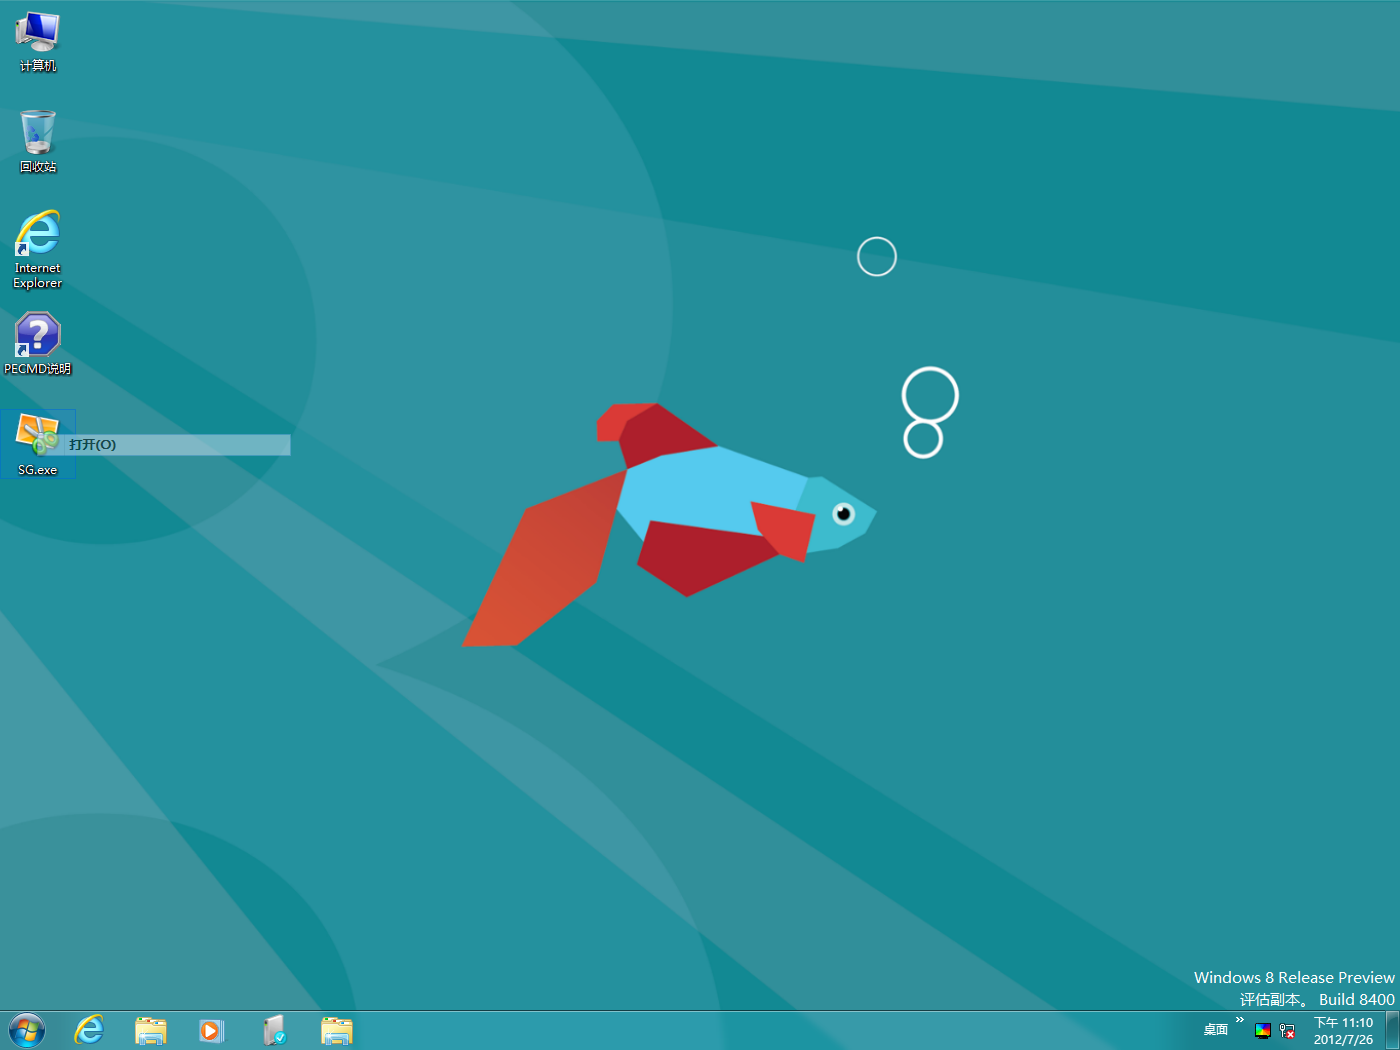The width and height of the screenshot is (1400, 1050).
Task: Launch Internet Explorer from the taskbar
Action: pos(89,1030)
